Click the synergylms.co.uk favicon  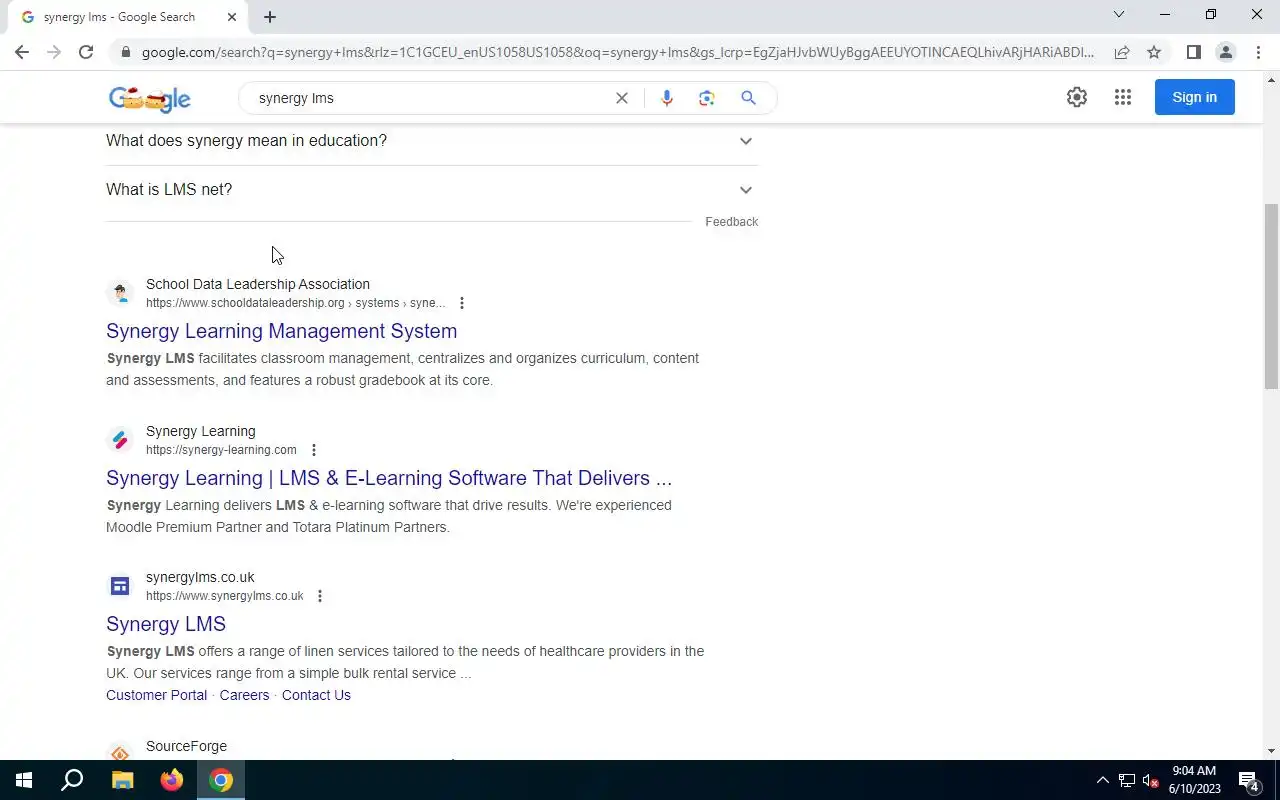[120, 586]
